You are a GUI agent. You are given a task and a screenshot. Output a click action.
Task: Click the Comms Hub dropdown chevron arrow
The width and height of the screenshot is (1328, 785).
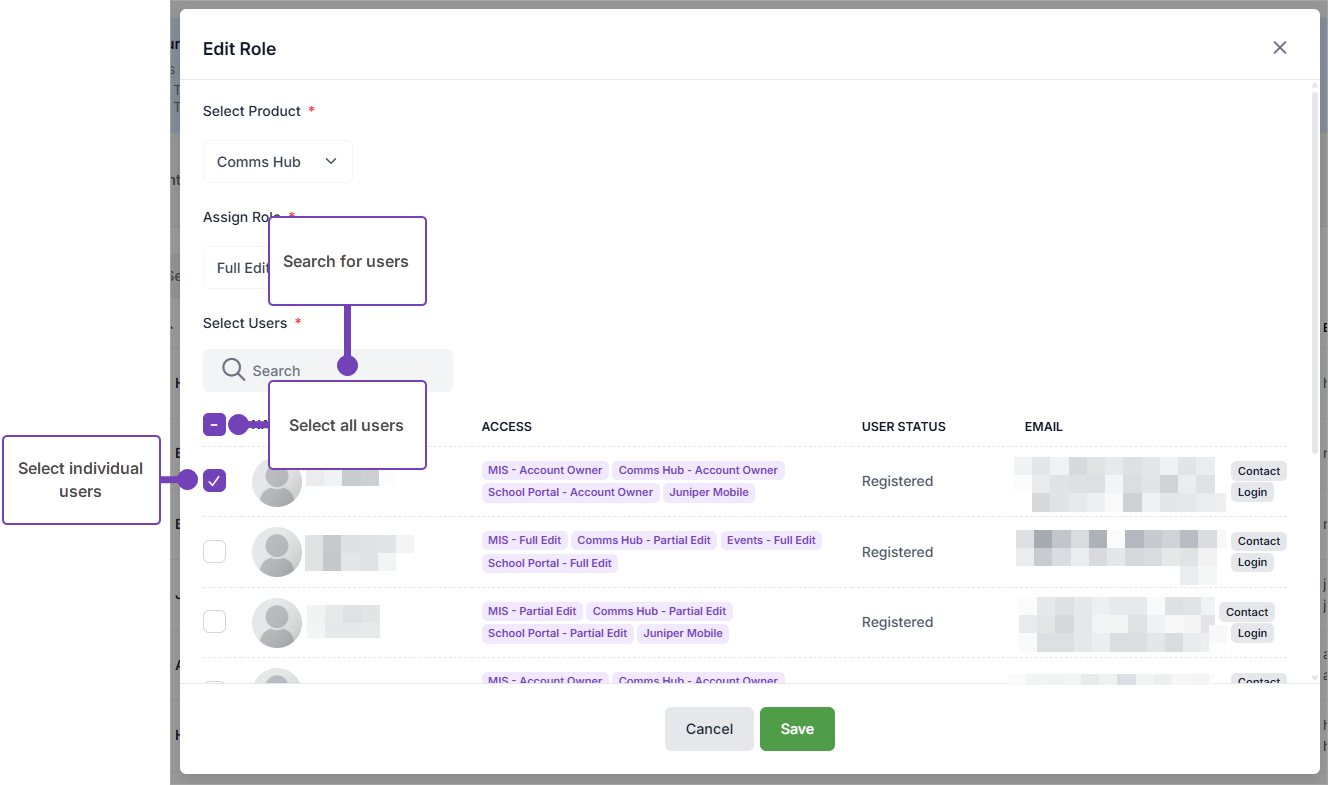tap(331, 162)
